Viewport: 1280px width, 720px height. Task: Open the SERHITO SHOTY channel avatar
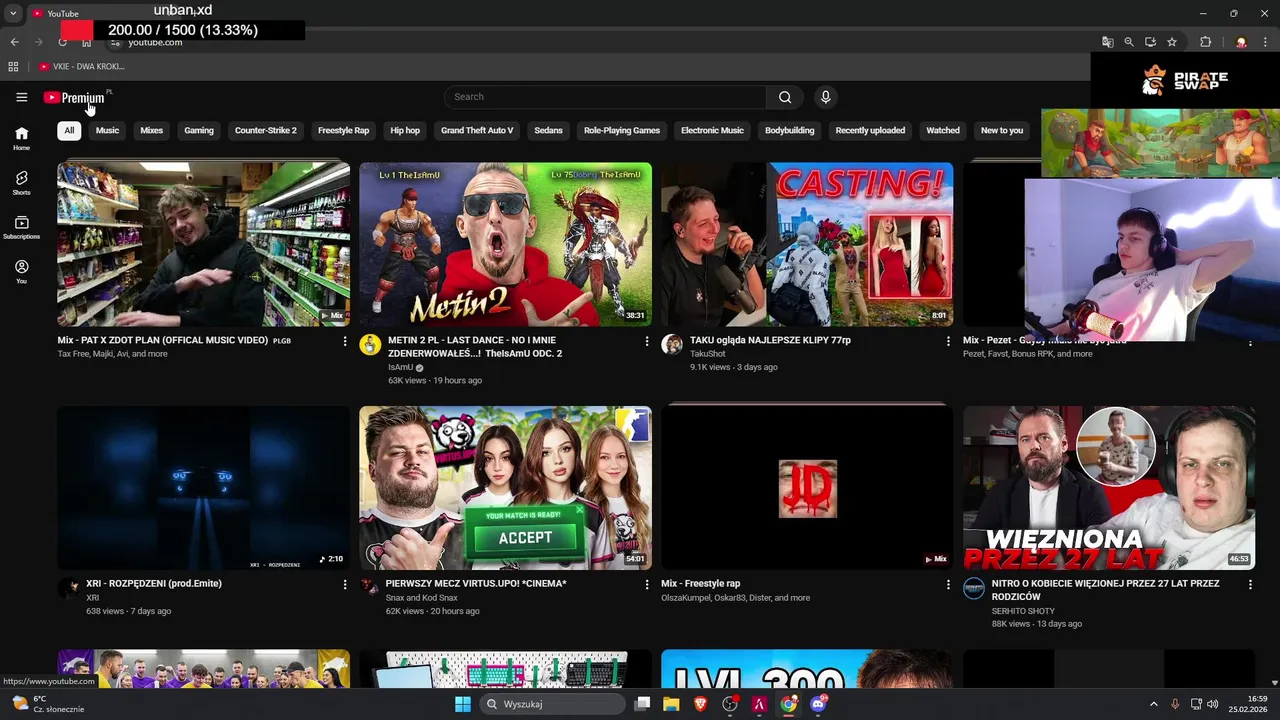pyautogui.click(x=974, y=588)
